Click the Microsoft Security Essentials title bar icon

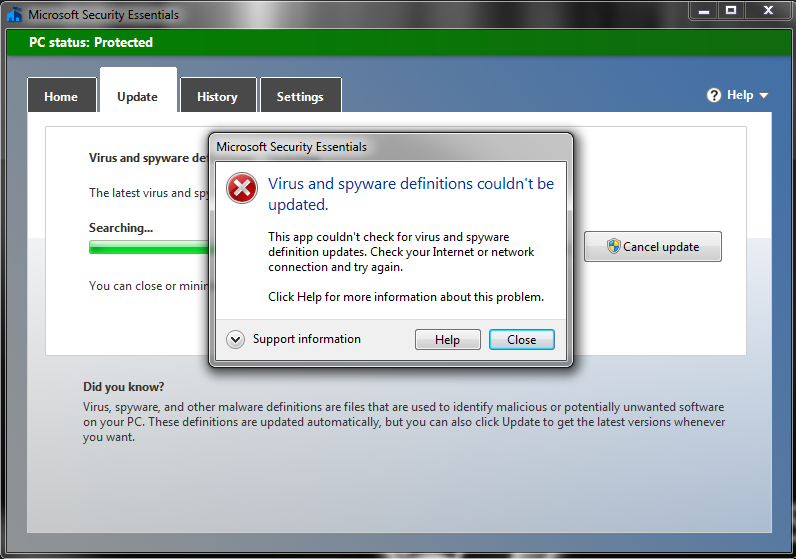coord(14,14)
